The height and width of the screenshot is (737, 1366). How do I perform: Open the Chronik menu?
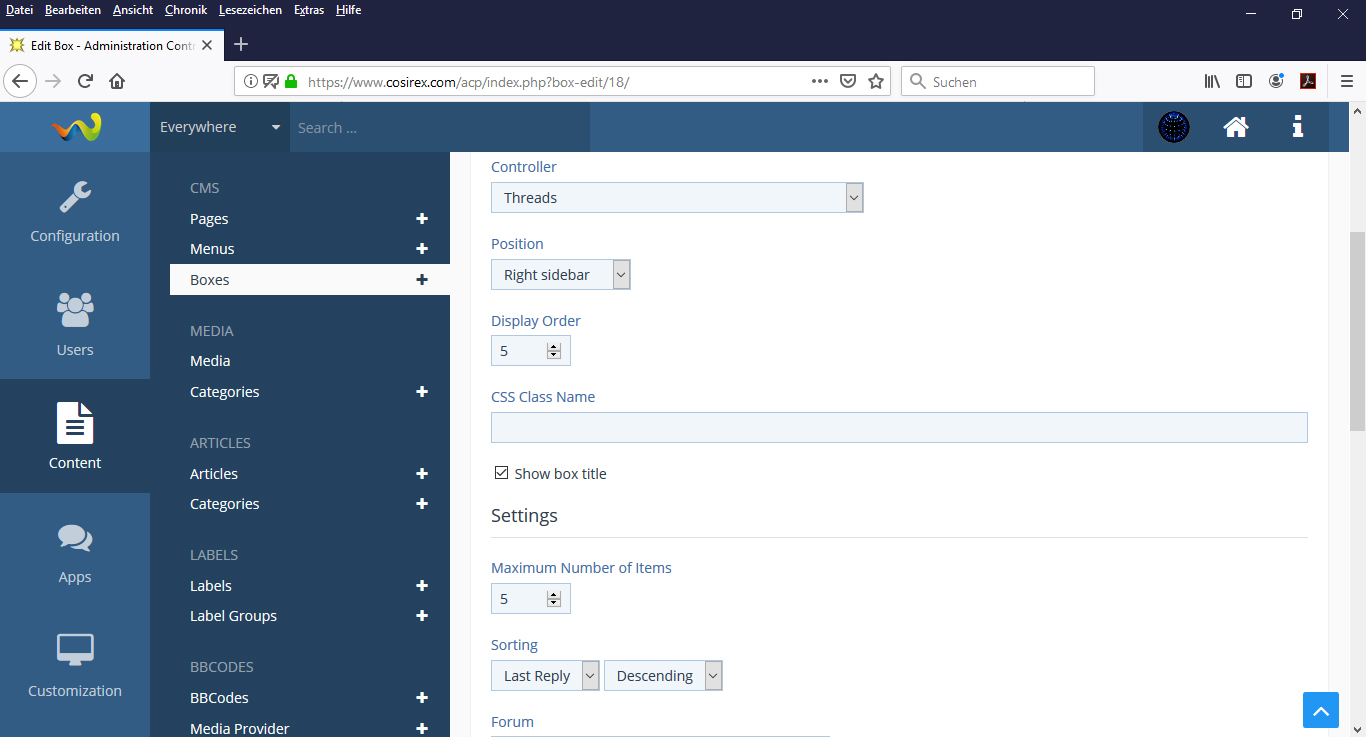coord(186,10)
